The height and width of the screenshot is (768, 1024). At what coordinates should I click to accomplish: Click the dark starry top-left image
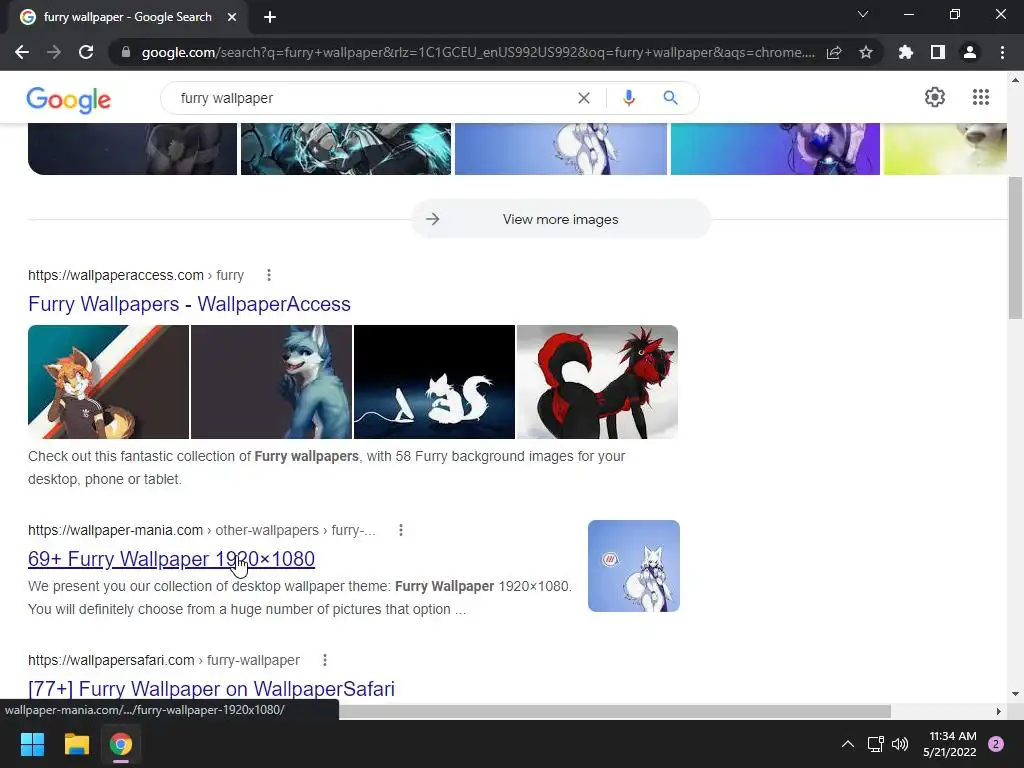133,149
